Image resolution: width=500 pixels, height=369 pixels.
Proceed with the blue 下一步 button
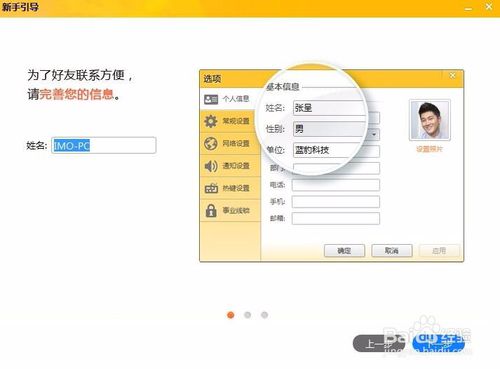point(439,343)
